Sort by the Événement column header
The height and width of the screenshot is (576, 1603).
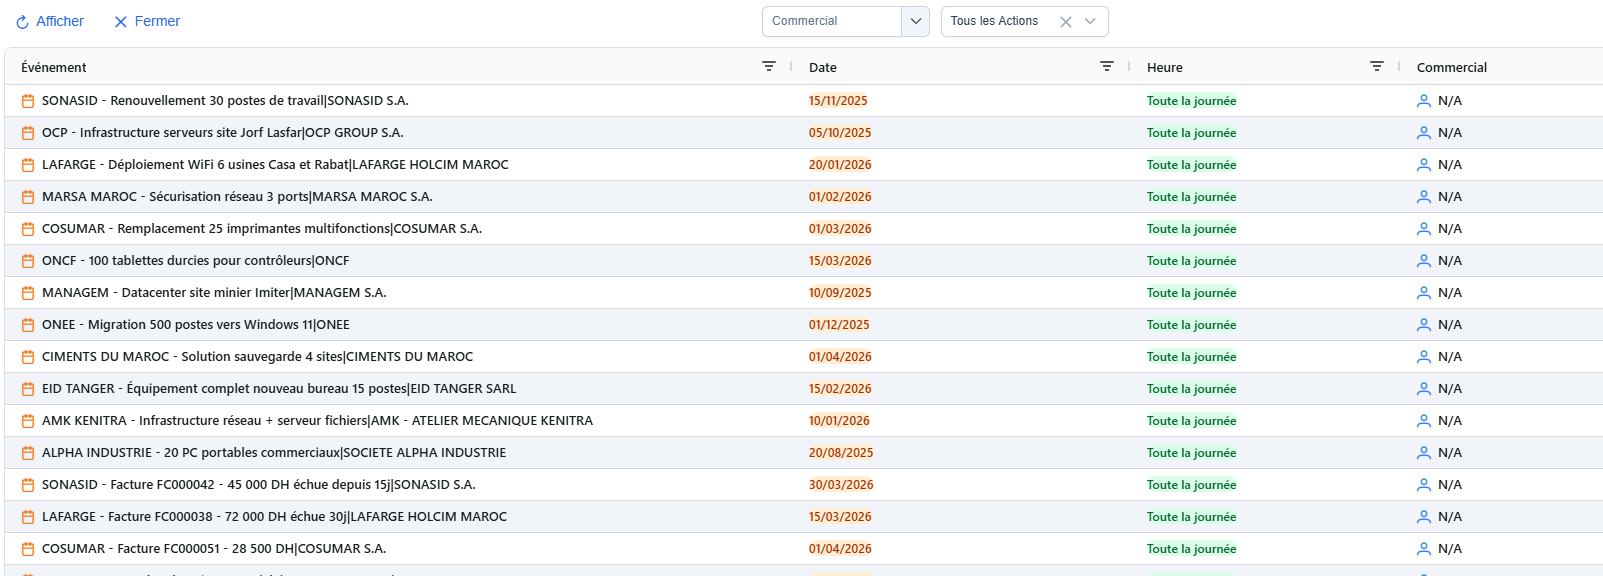[x=54, y=67]
